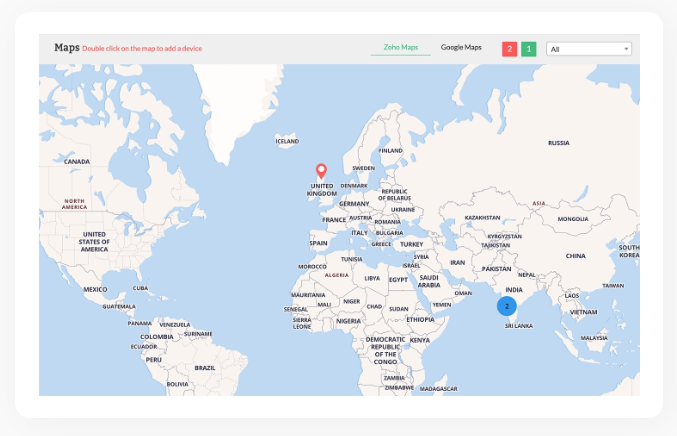Screen dimensions: 677x436
Task: Click the red location pin over United Kingdom
Action: click(x=321, y=171)
